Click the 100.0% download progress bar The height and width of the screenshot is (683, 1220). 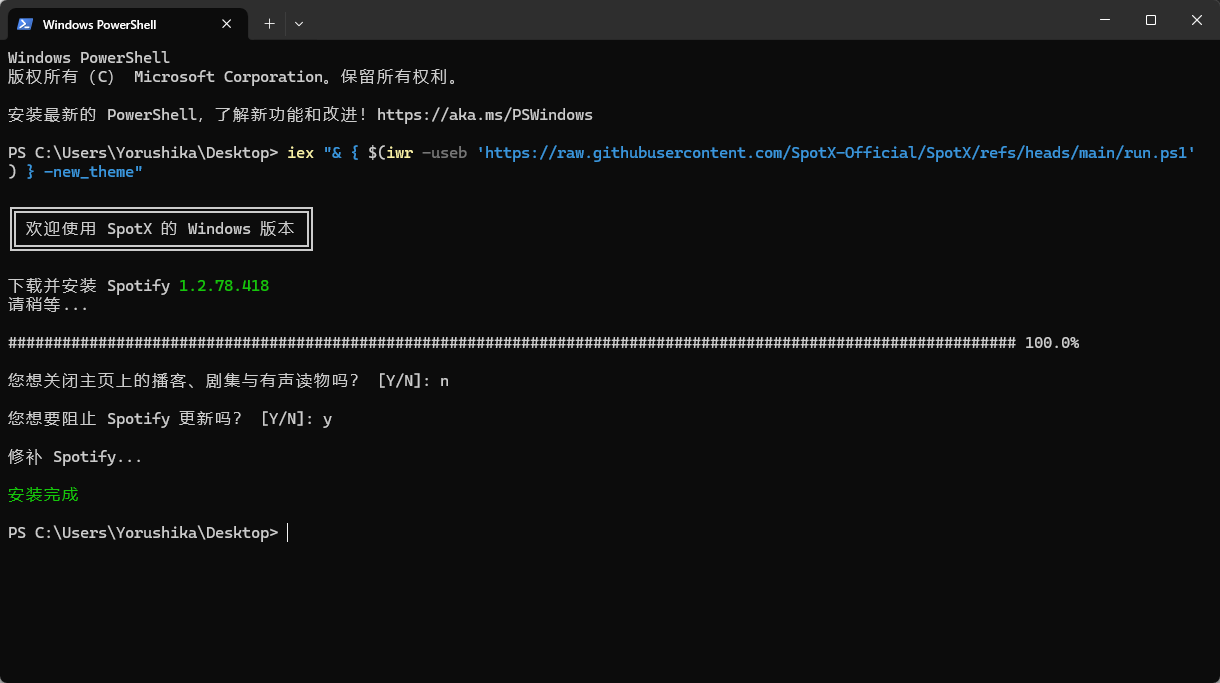pos(512,343)
